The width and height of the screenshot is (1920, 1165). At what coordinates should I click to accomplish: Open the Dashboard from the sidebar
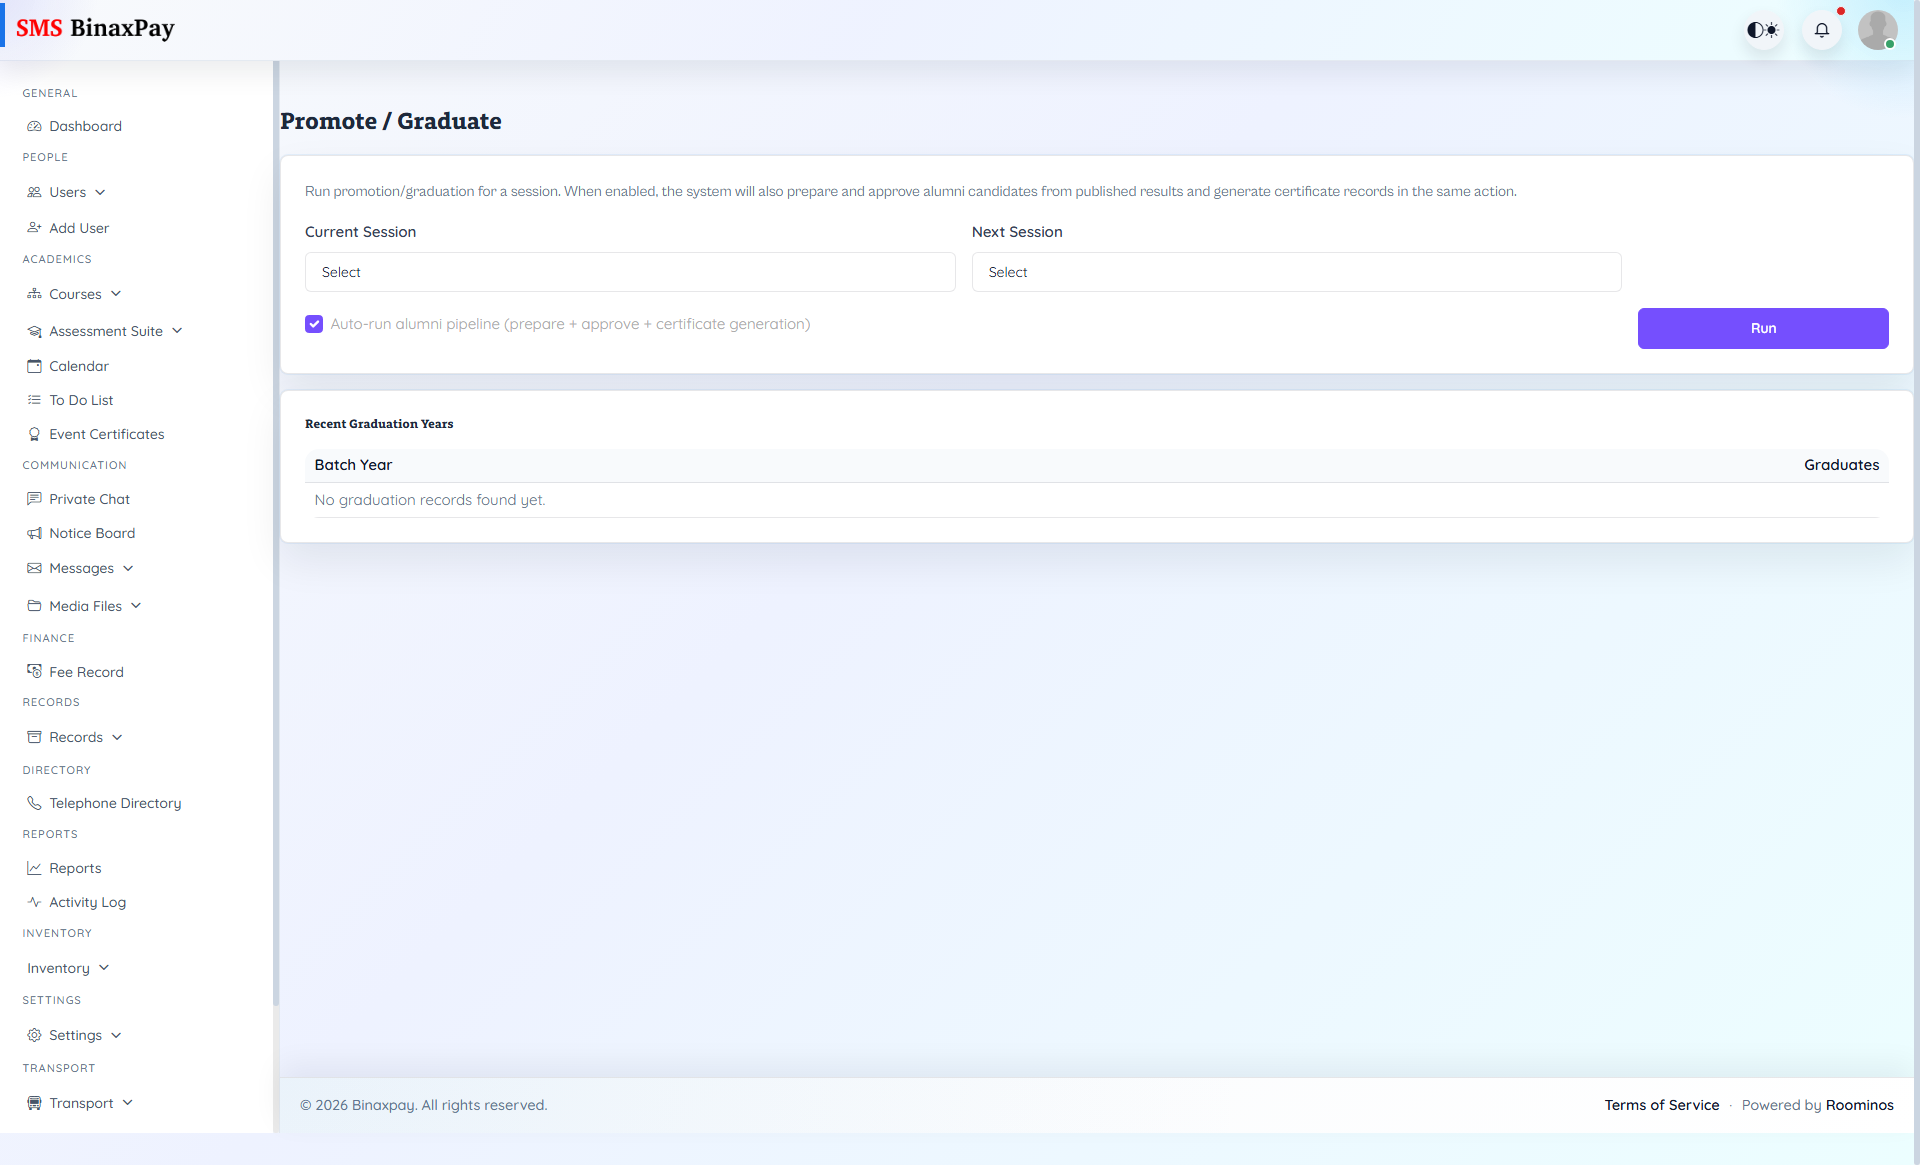[84, 126]
